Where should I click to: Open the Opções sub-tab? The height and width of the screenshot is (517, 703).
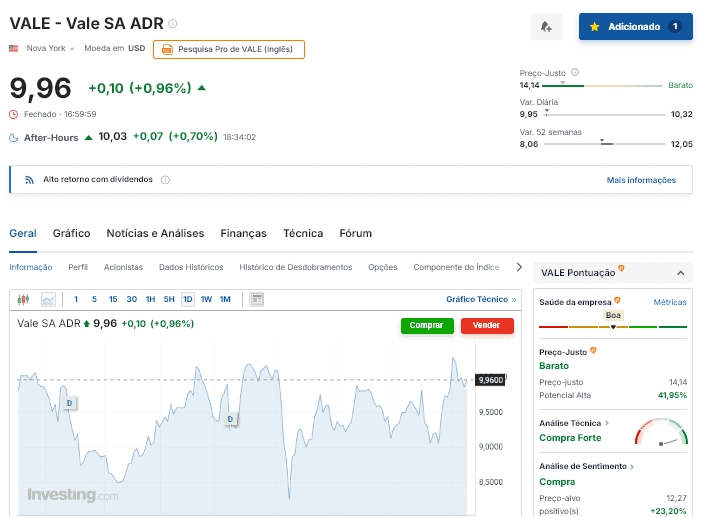coord(382,267)
